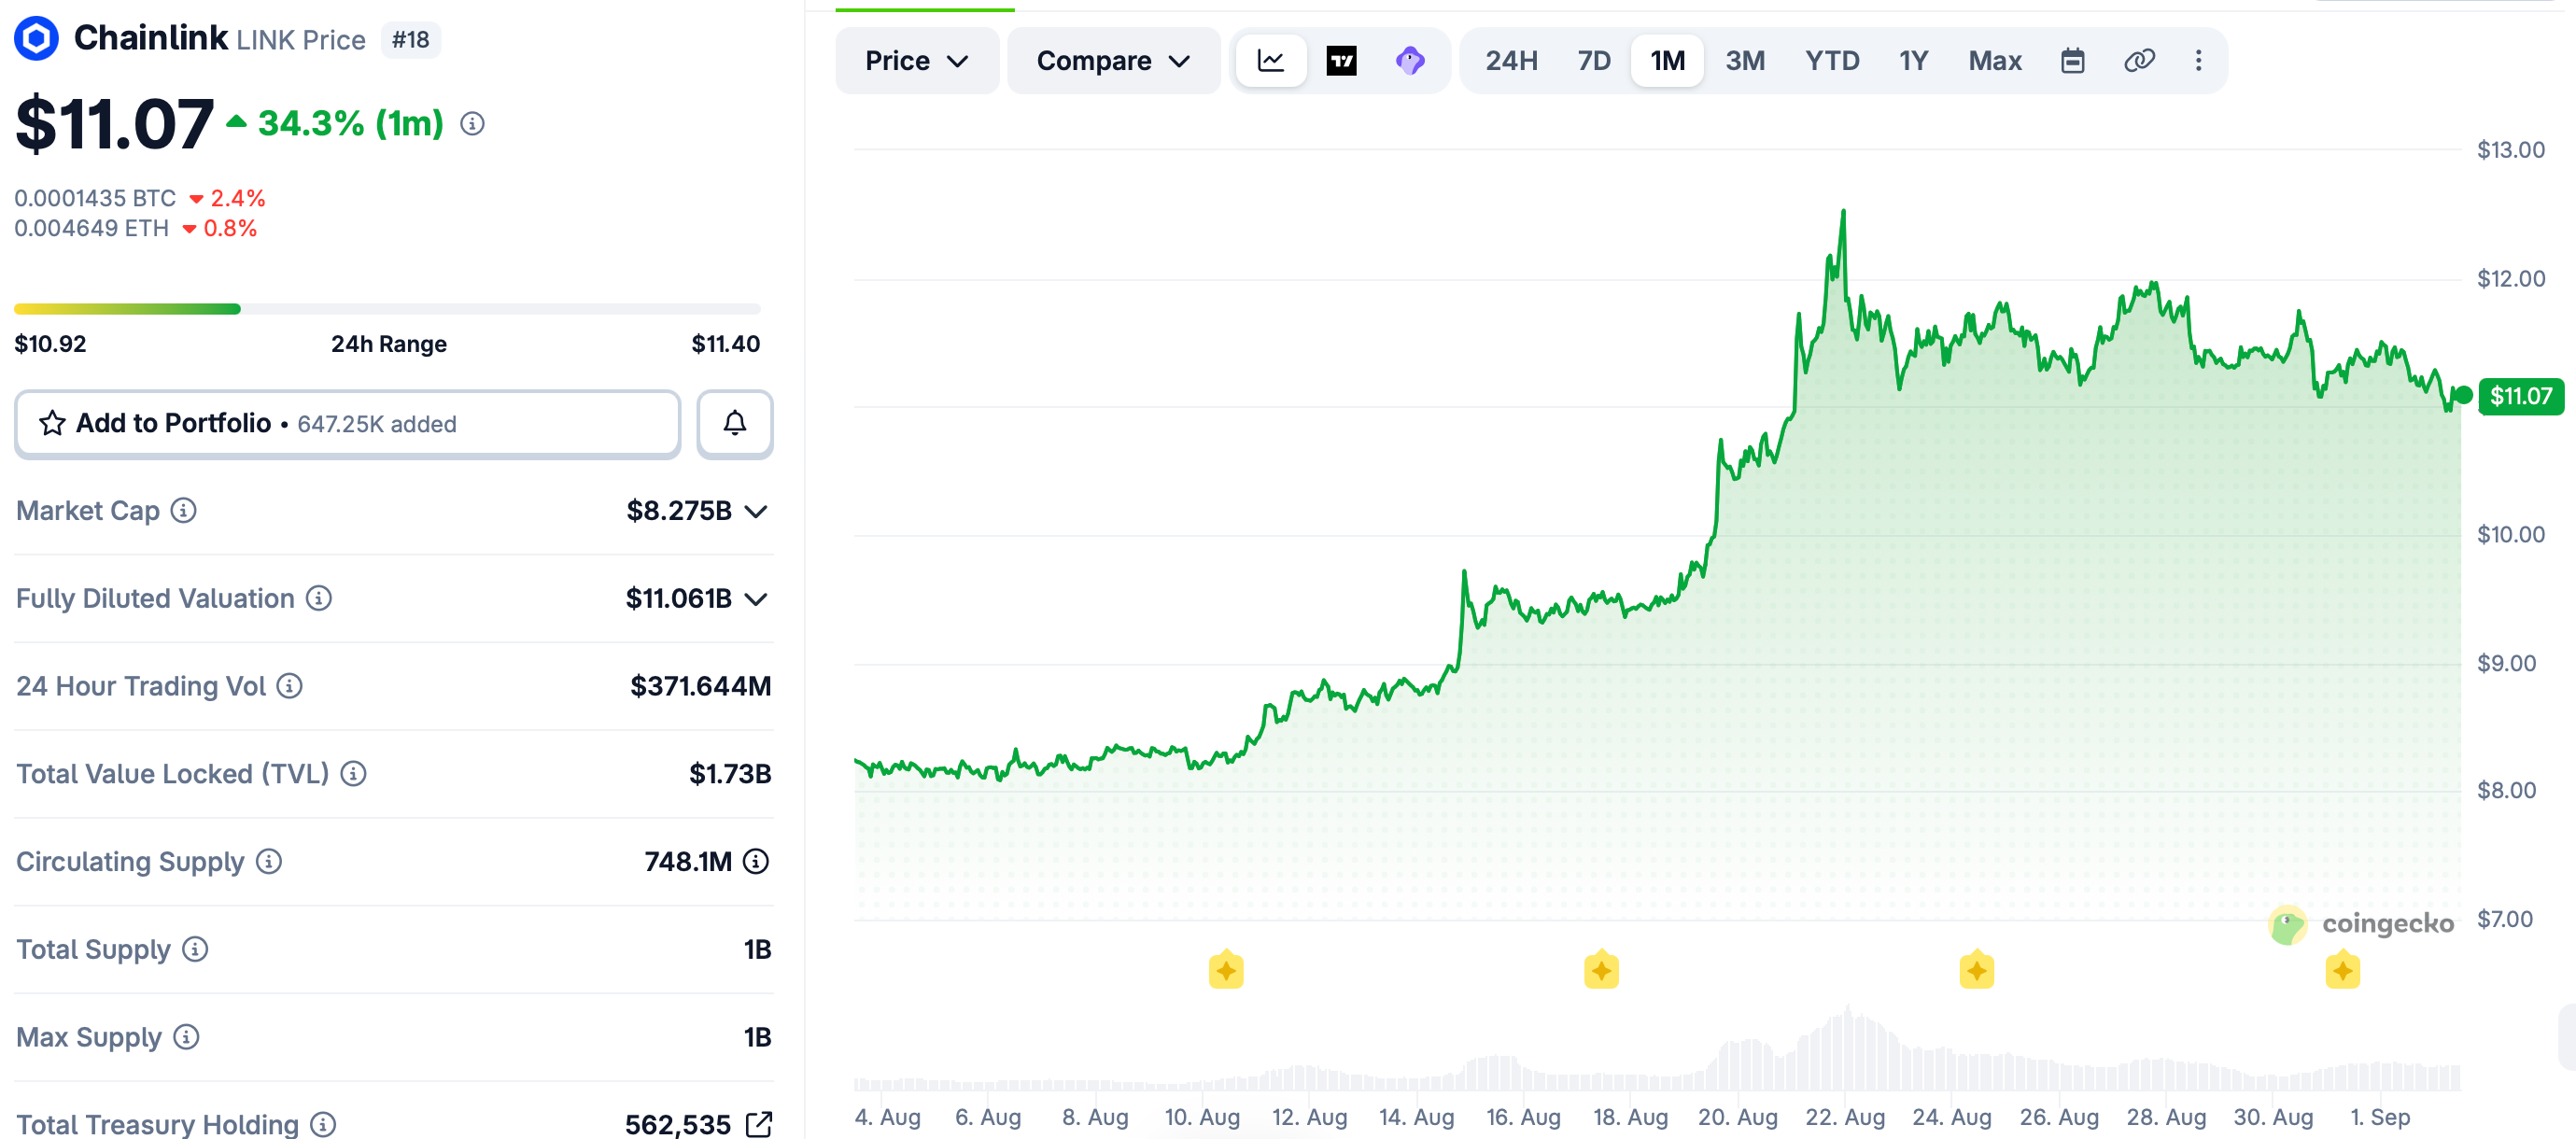The image size is (2576, 1139).
Task: Click the 0.004649 ETH value
Action: 91,228
